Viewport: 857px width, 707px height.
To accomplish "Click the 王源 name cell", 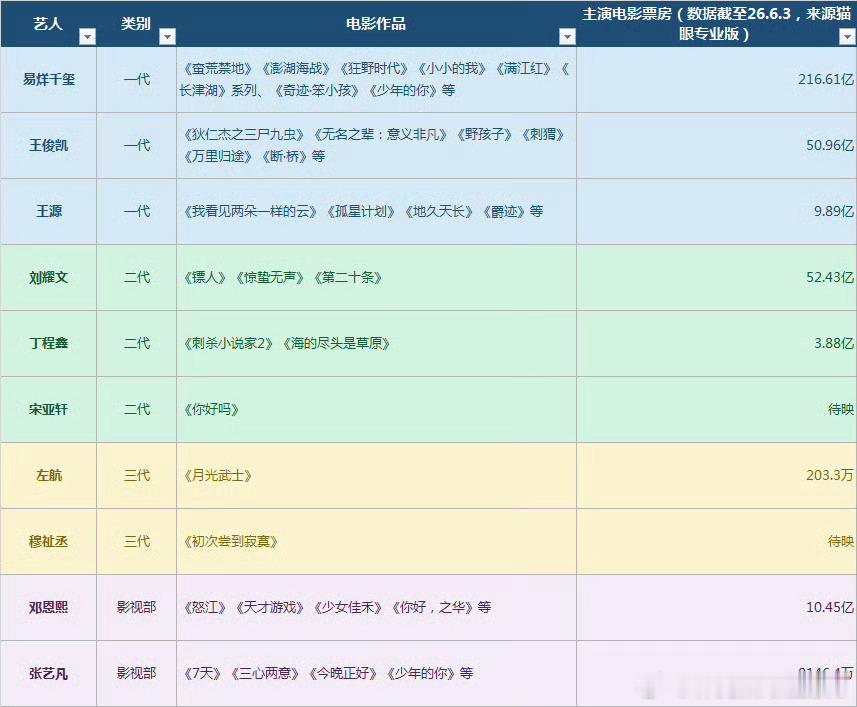I will [49, 211].
